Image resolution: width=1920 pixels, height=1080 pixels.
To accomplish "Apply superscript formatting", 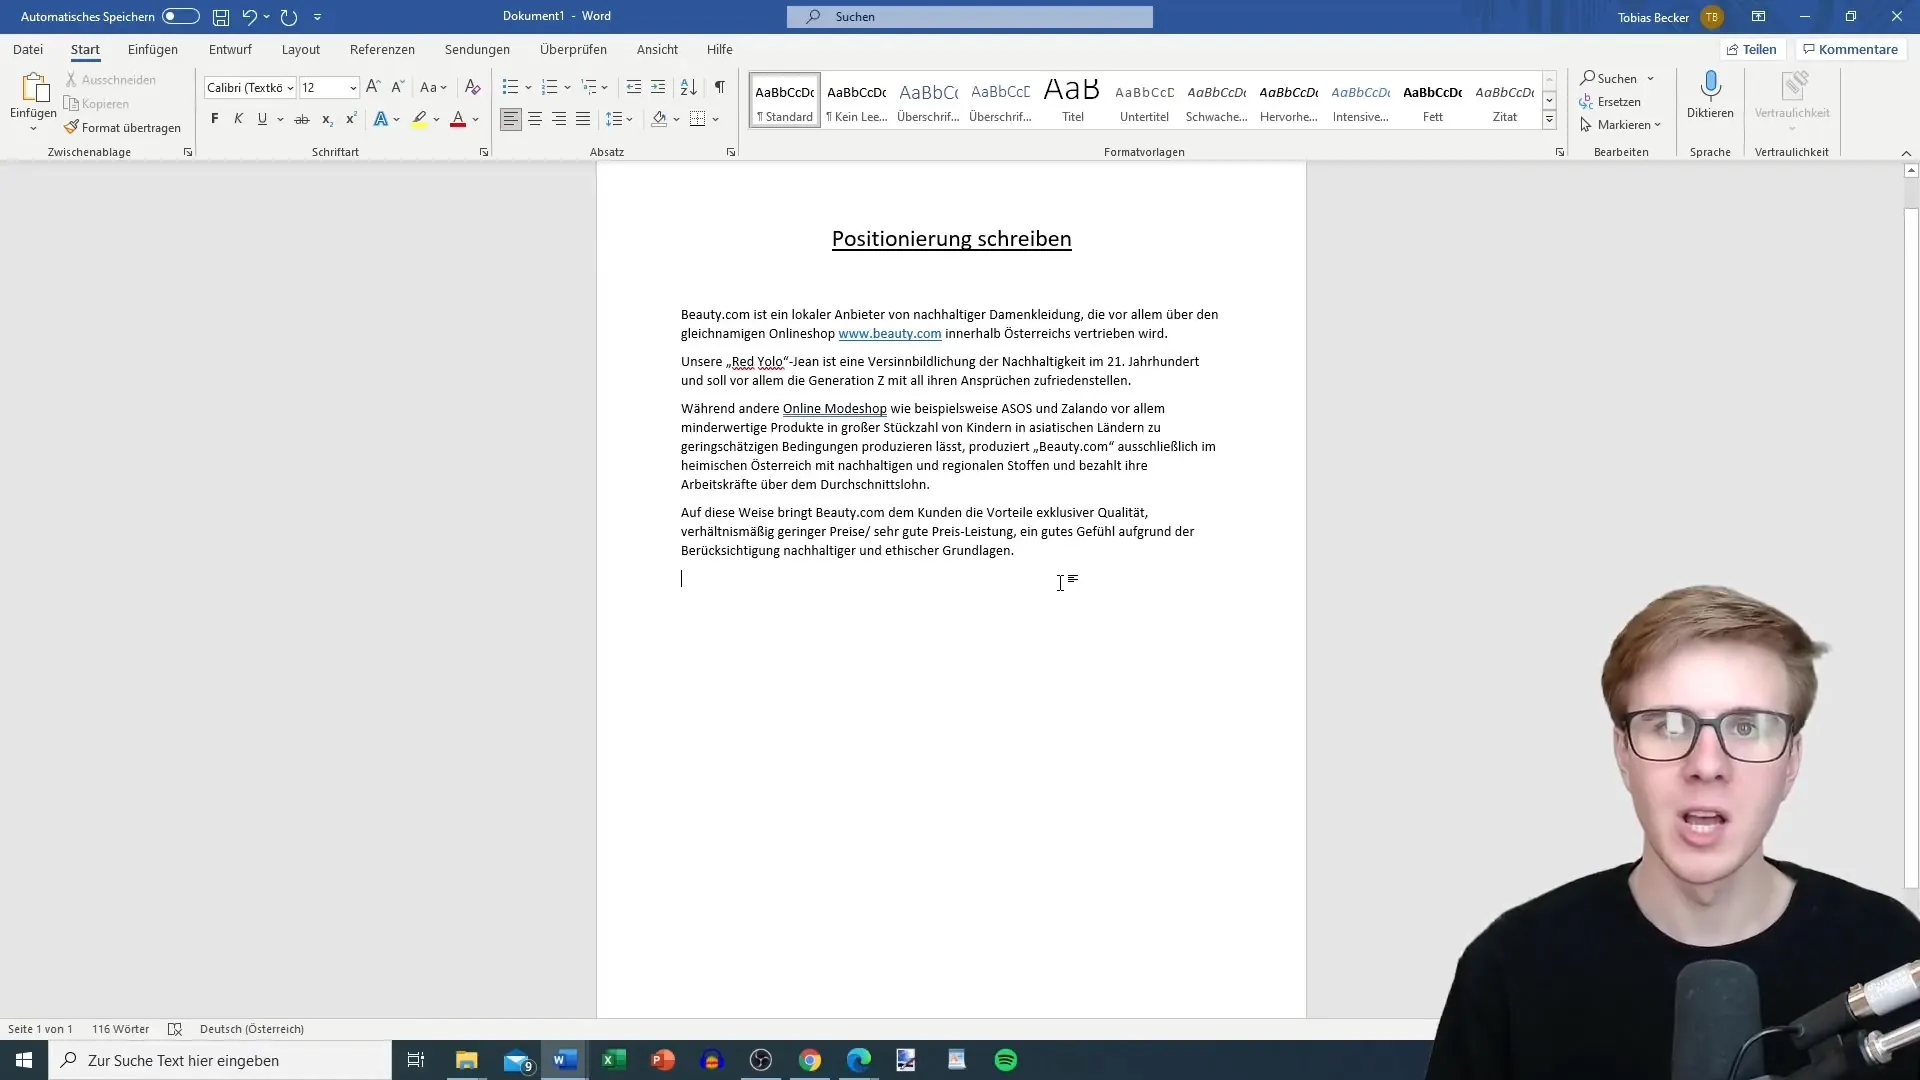I will point(351,119).
